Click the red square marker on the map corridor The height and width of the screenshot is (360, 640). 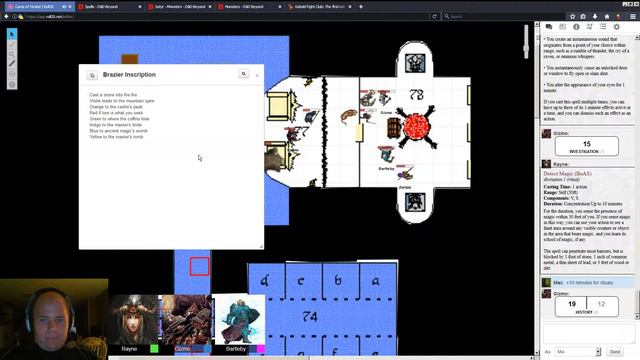click(200, 267)
